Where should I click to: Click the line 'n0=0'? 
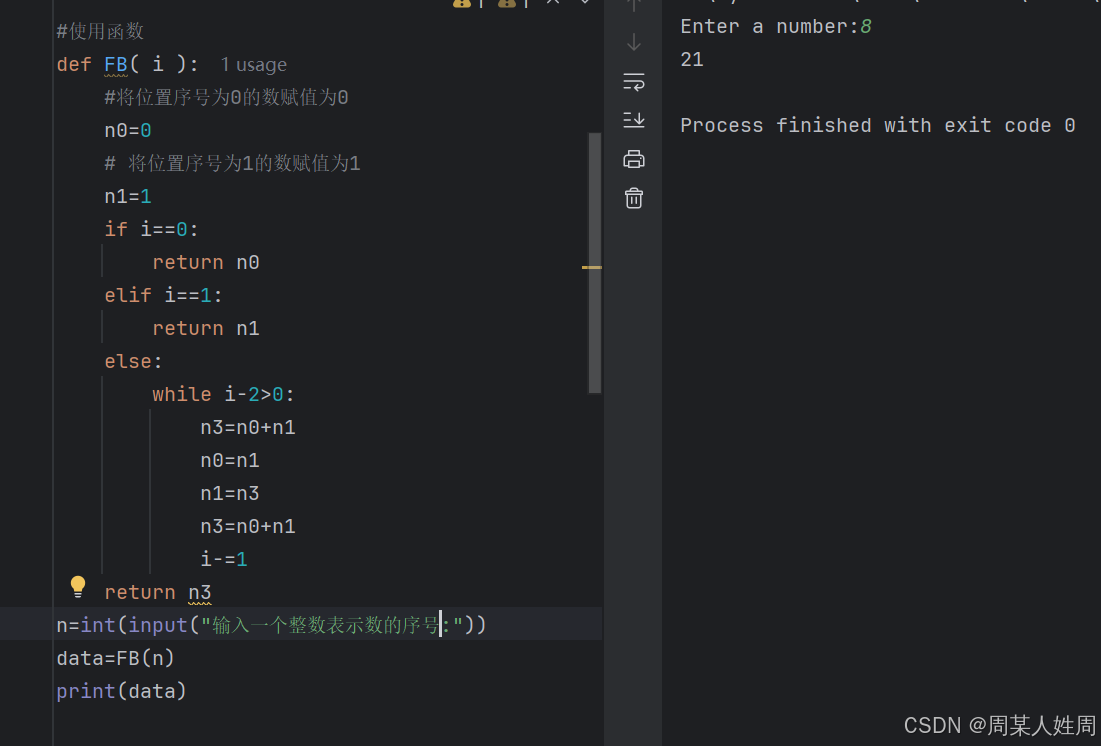[x=128, y=131]
